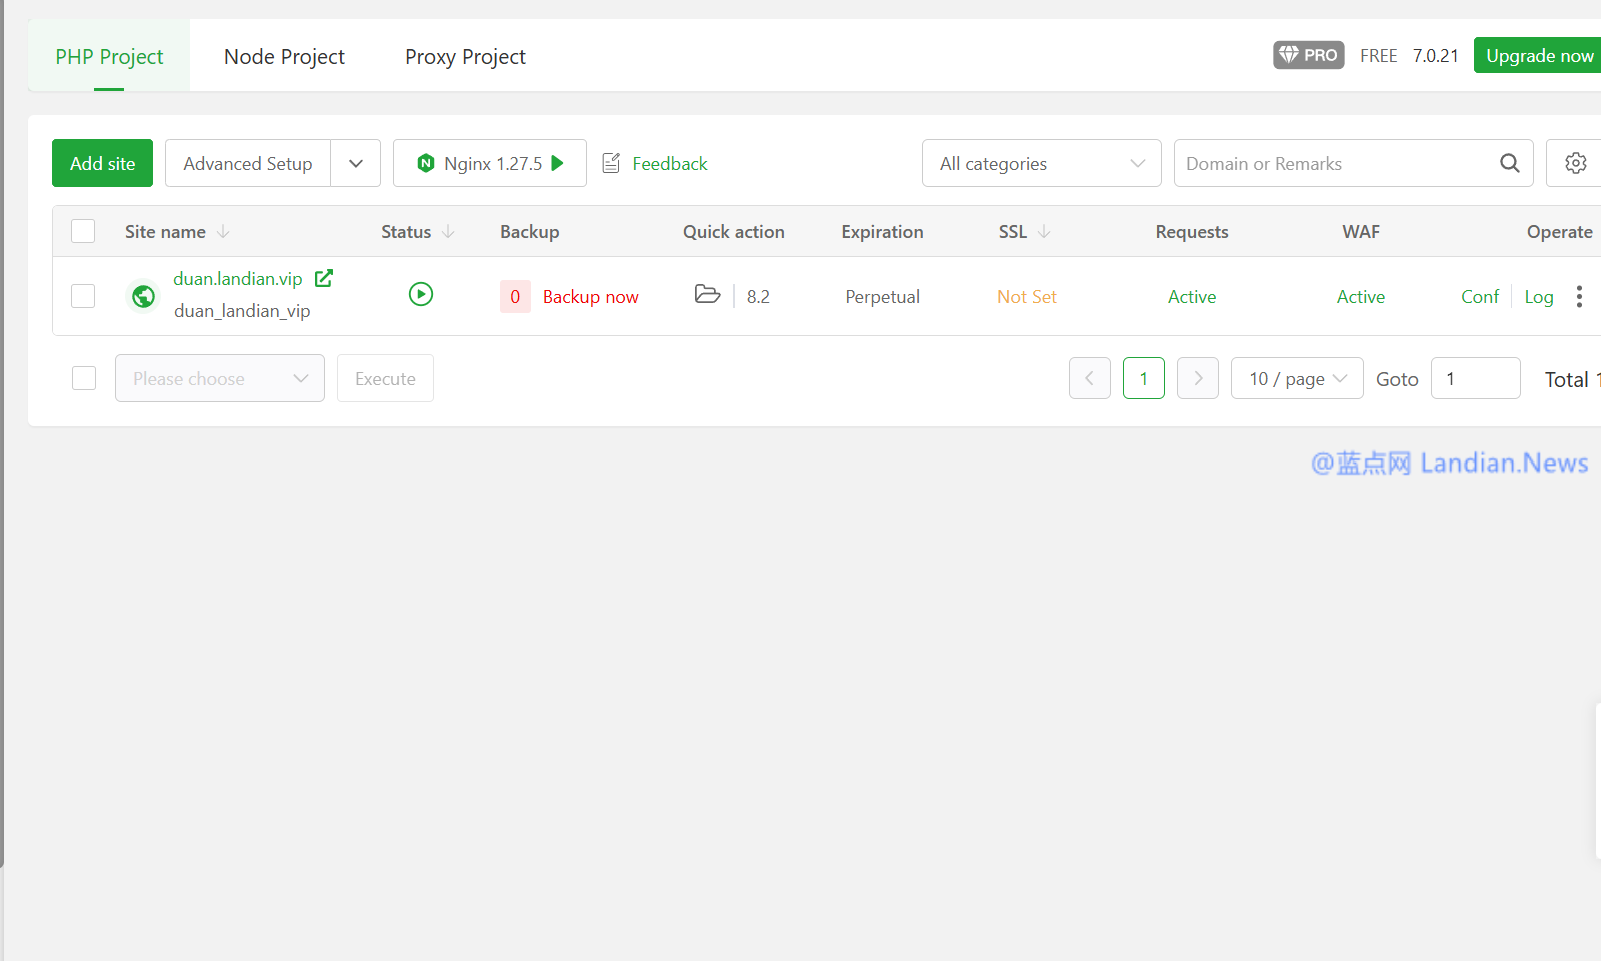The image size is (1601, 961).
Task: Select the duan.landian.vip row checkbox
Action: coord(83,296)
